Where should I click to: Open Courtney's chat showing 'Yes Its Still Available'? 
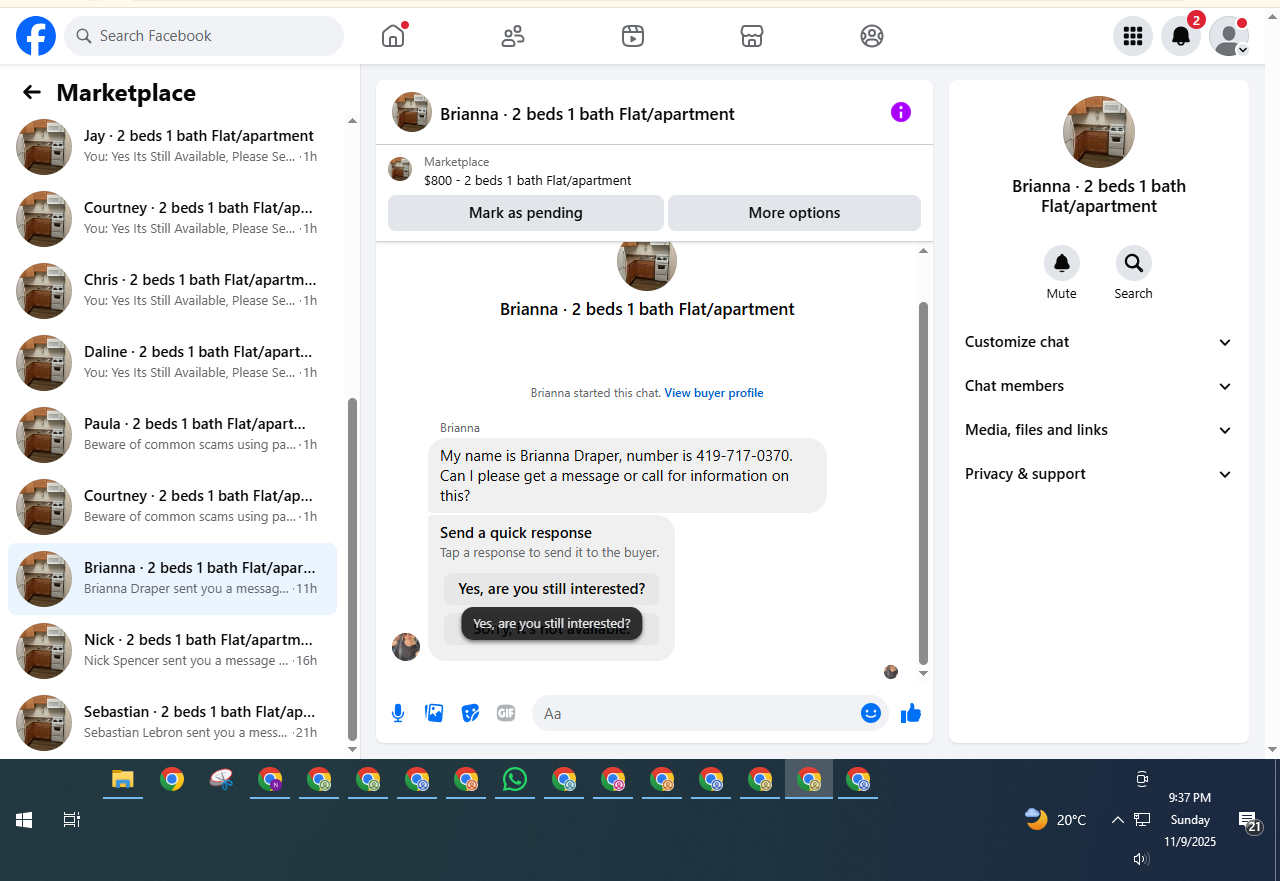coord(172,219)
